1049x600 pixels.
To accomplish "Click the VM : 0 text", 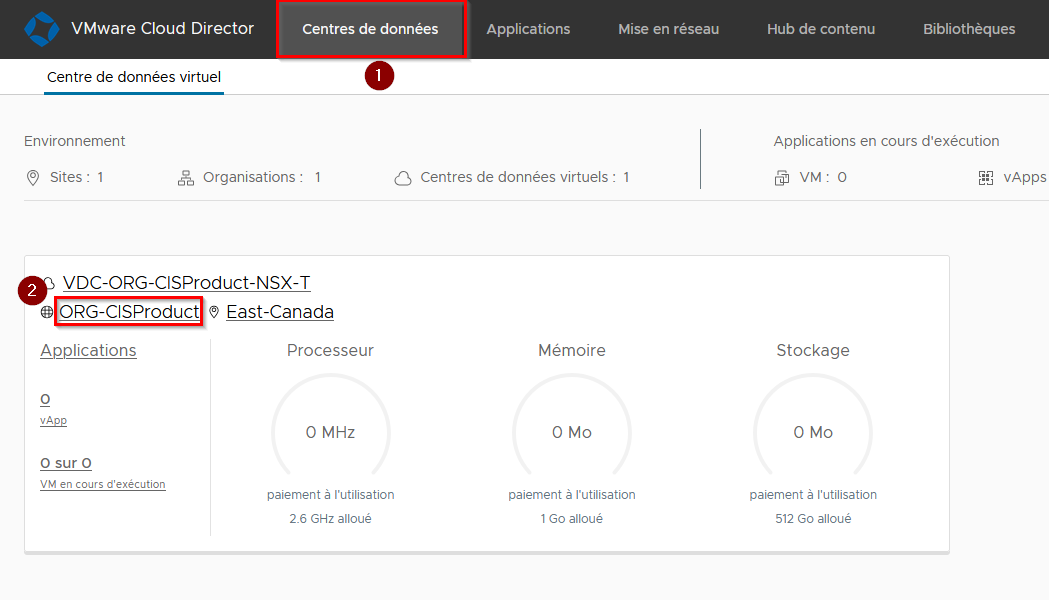I will [x=823, y=177].
